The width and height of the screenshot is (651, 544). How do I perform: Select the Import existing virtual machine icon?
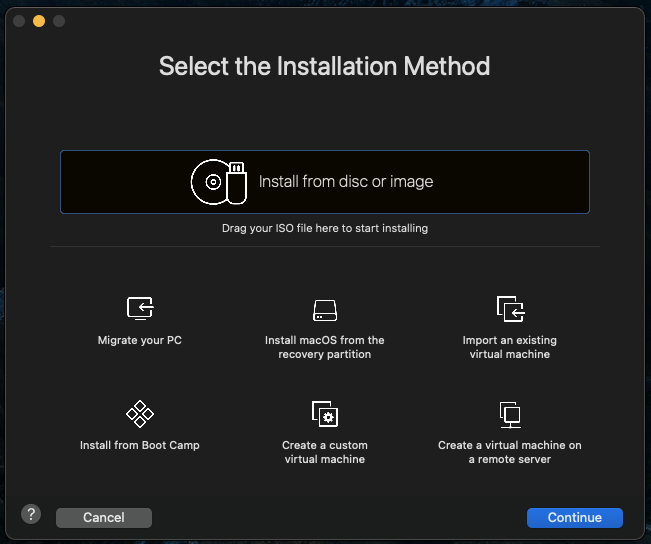tap(510, 309)
